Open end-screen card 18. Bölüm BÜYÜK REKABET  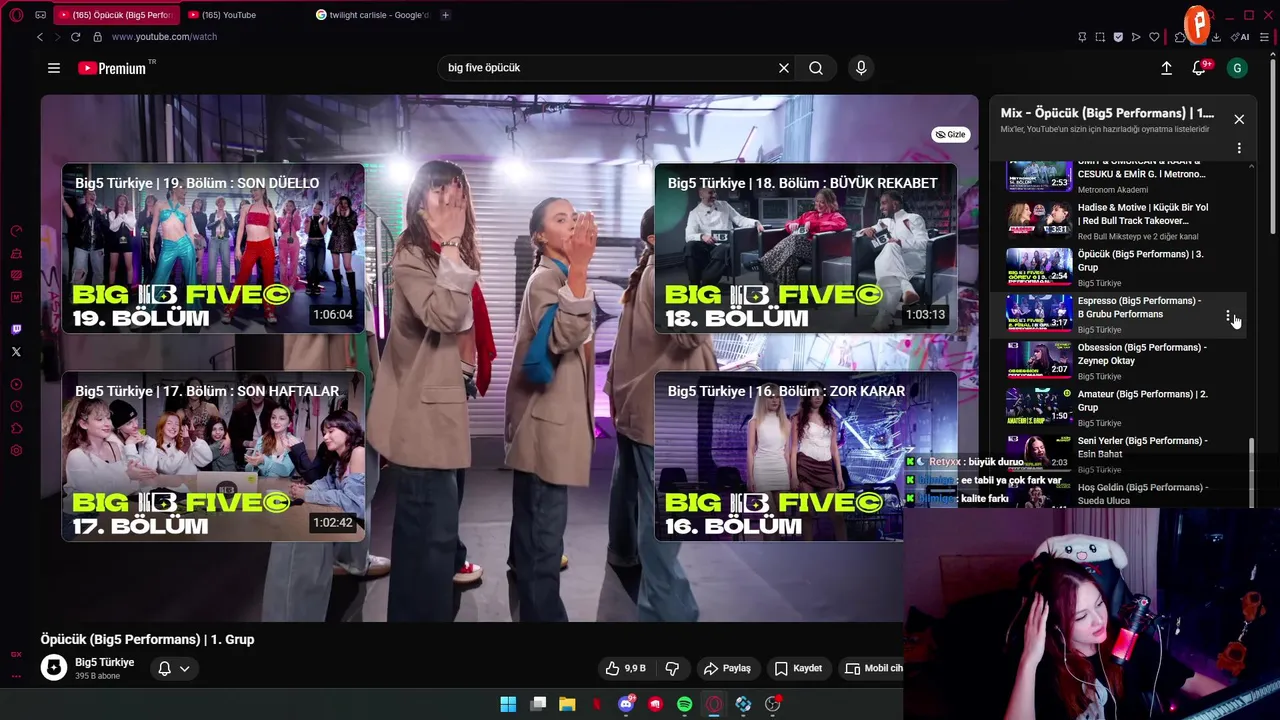(x=806, y=248)
